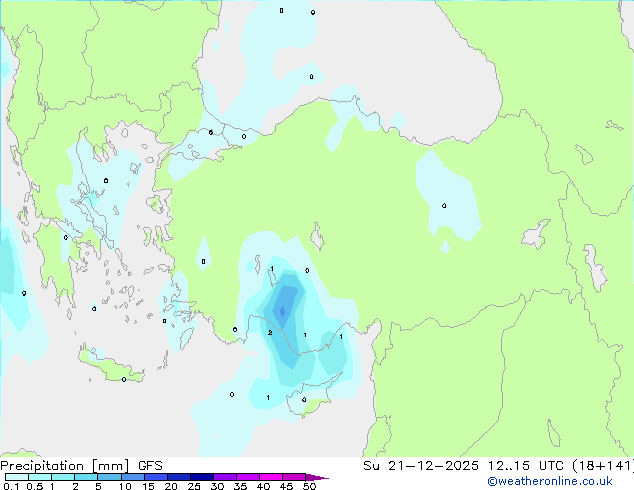Click the '40' legend scale label
This screenshot has width=634, height=490.
tap(263, 486)
